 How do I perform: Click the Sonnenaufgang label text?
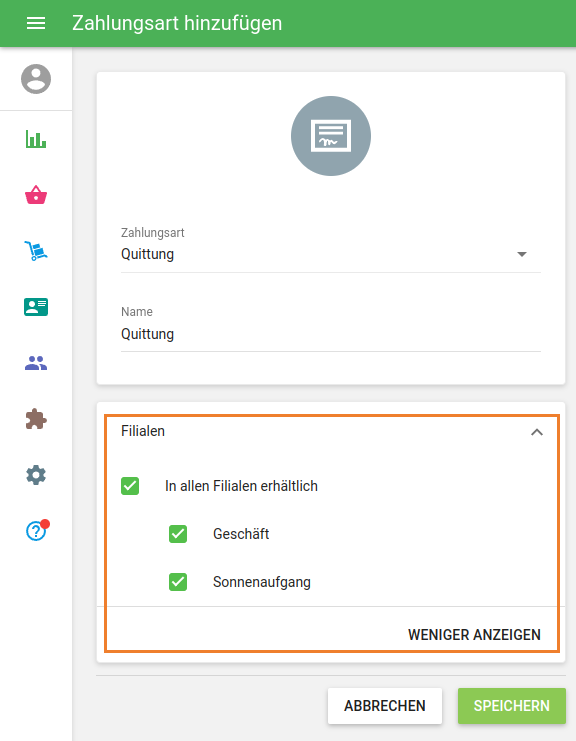tap(262, 582)
